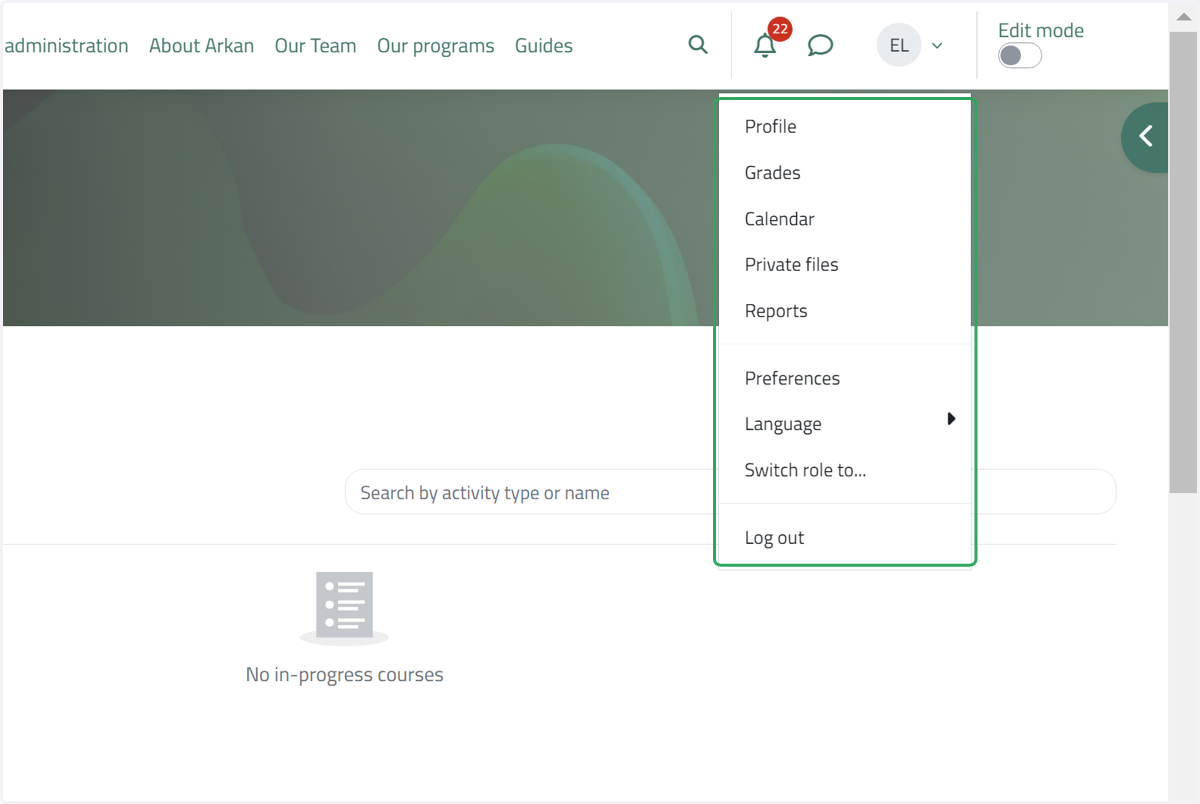Viewport: 1200px width, 804px height.
Task: Collapse user menu via chevron beside EL
Action: [937, 46]
